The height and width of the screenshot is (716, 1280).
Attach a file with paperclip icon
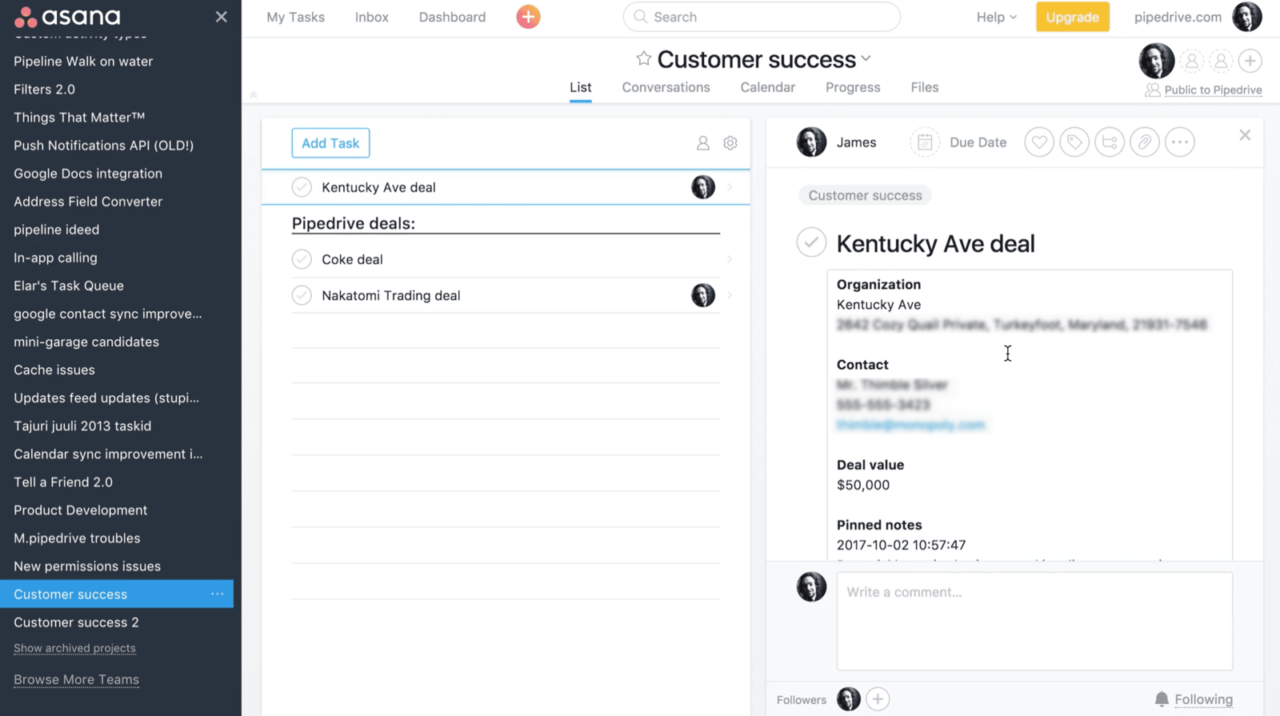point(1144,142)
